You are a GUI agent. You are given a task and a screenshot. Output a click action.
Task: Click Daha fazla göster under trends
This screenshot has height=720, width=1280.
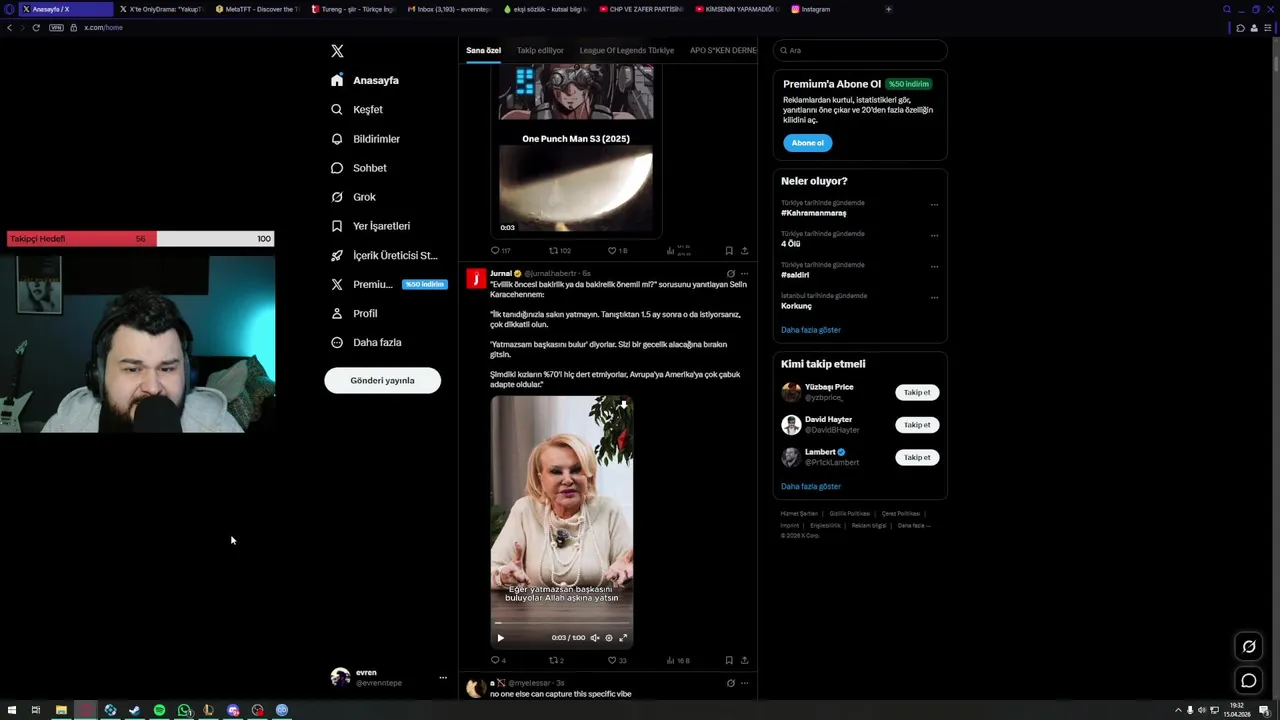click(x=811, y=330)
